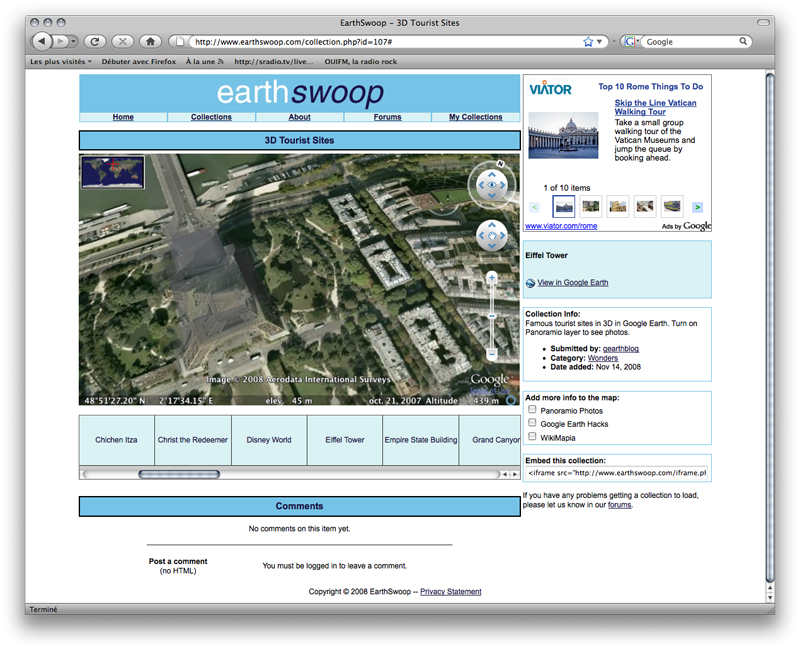Select the Chichen Itza site
The width and height of the screenshot is (800, 649).
pyautogui.click(x=116, y=440)
